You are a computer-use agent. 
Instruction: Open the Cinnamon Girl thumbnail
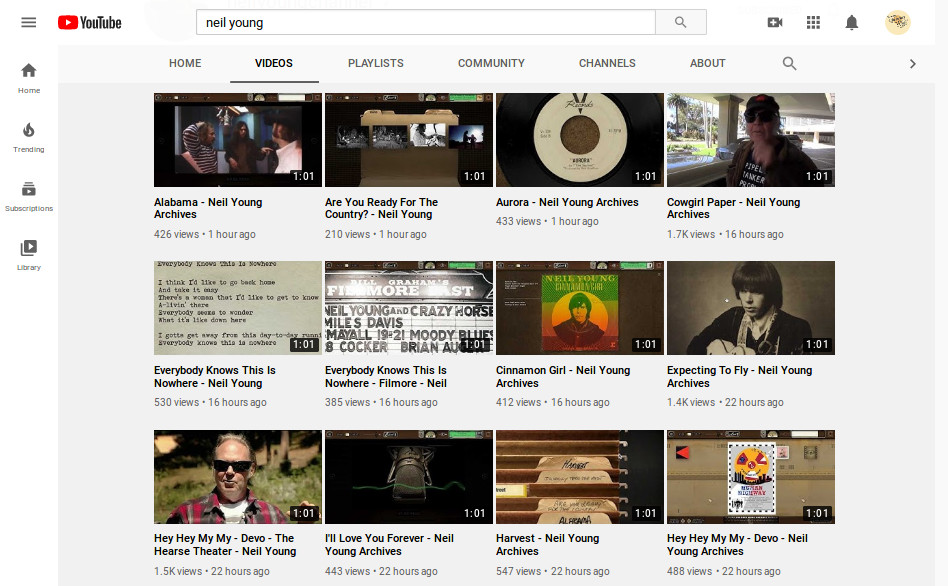click(x=580, y=308)
